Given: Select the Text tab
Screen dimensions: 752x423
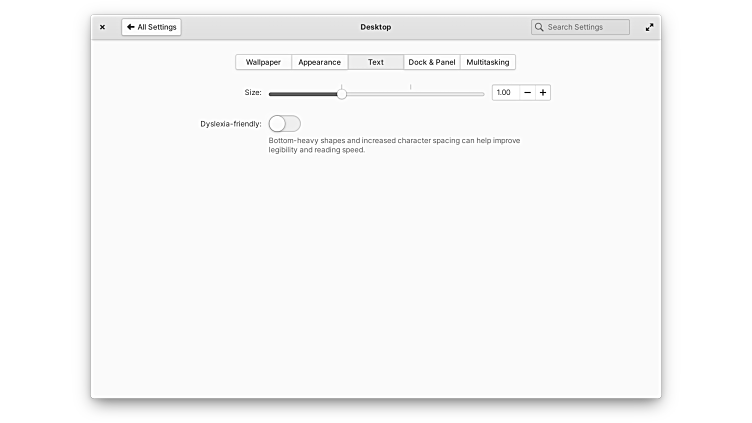Looking at the screenshot, I should pos(375,62).
